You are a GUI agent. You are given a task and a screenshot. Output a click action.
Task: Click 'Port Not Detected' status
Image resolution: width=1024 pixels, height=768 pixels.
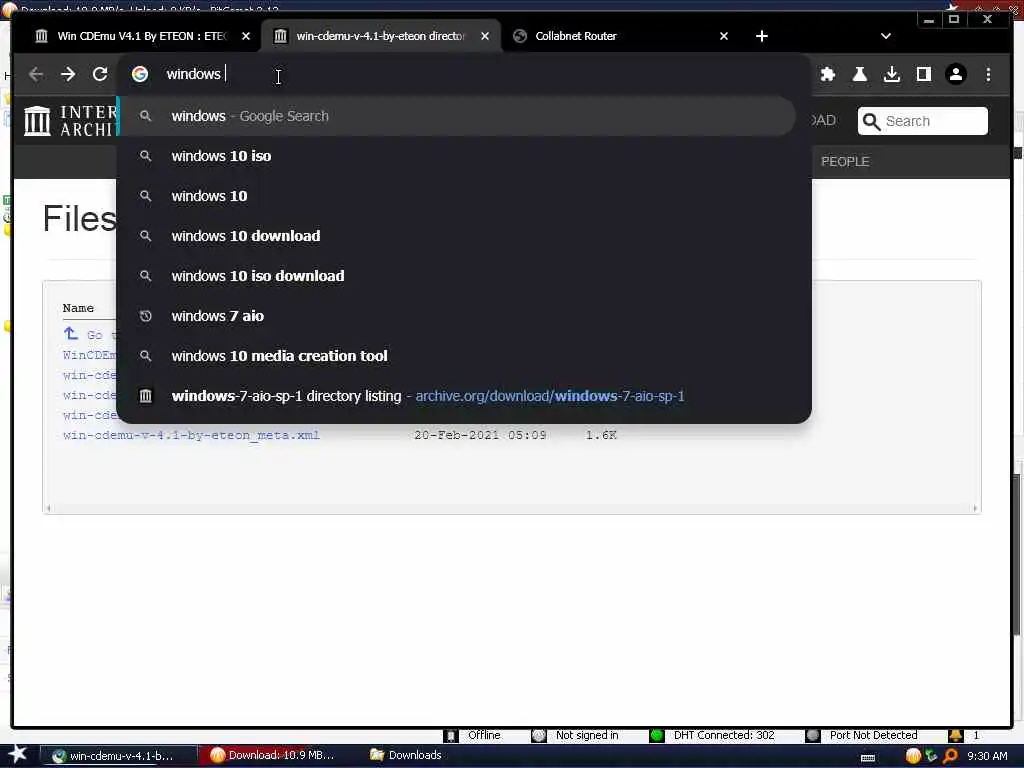click(873, 735)
